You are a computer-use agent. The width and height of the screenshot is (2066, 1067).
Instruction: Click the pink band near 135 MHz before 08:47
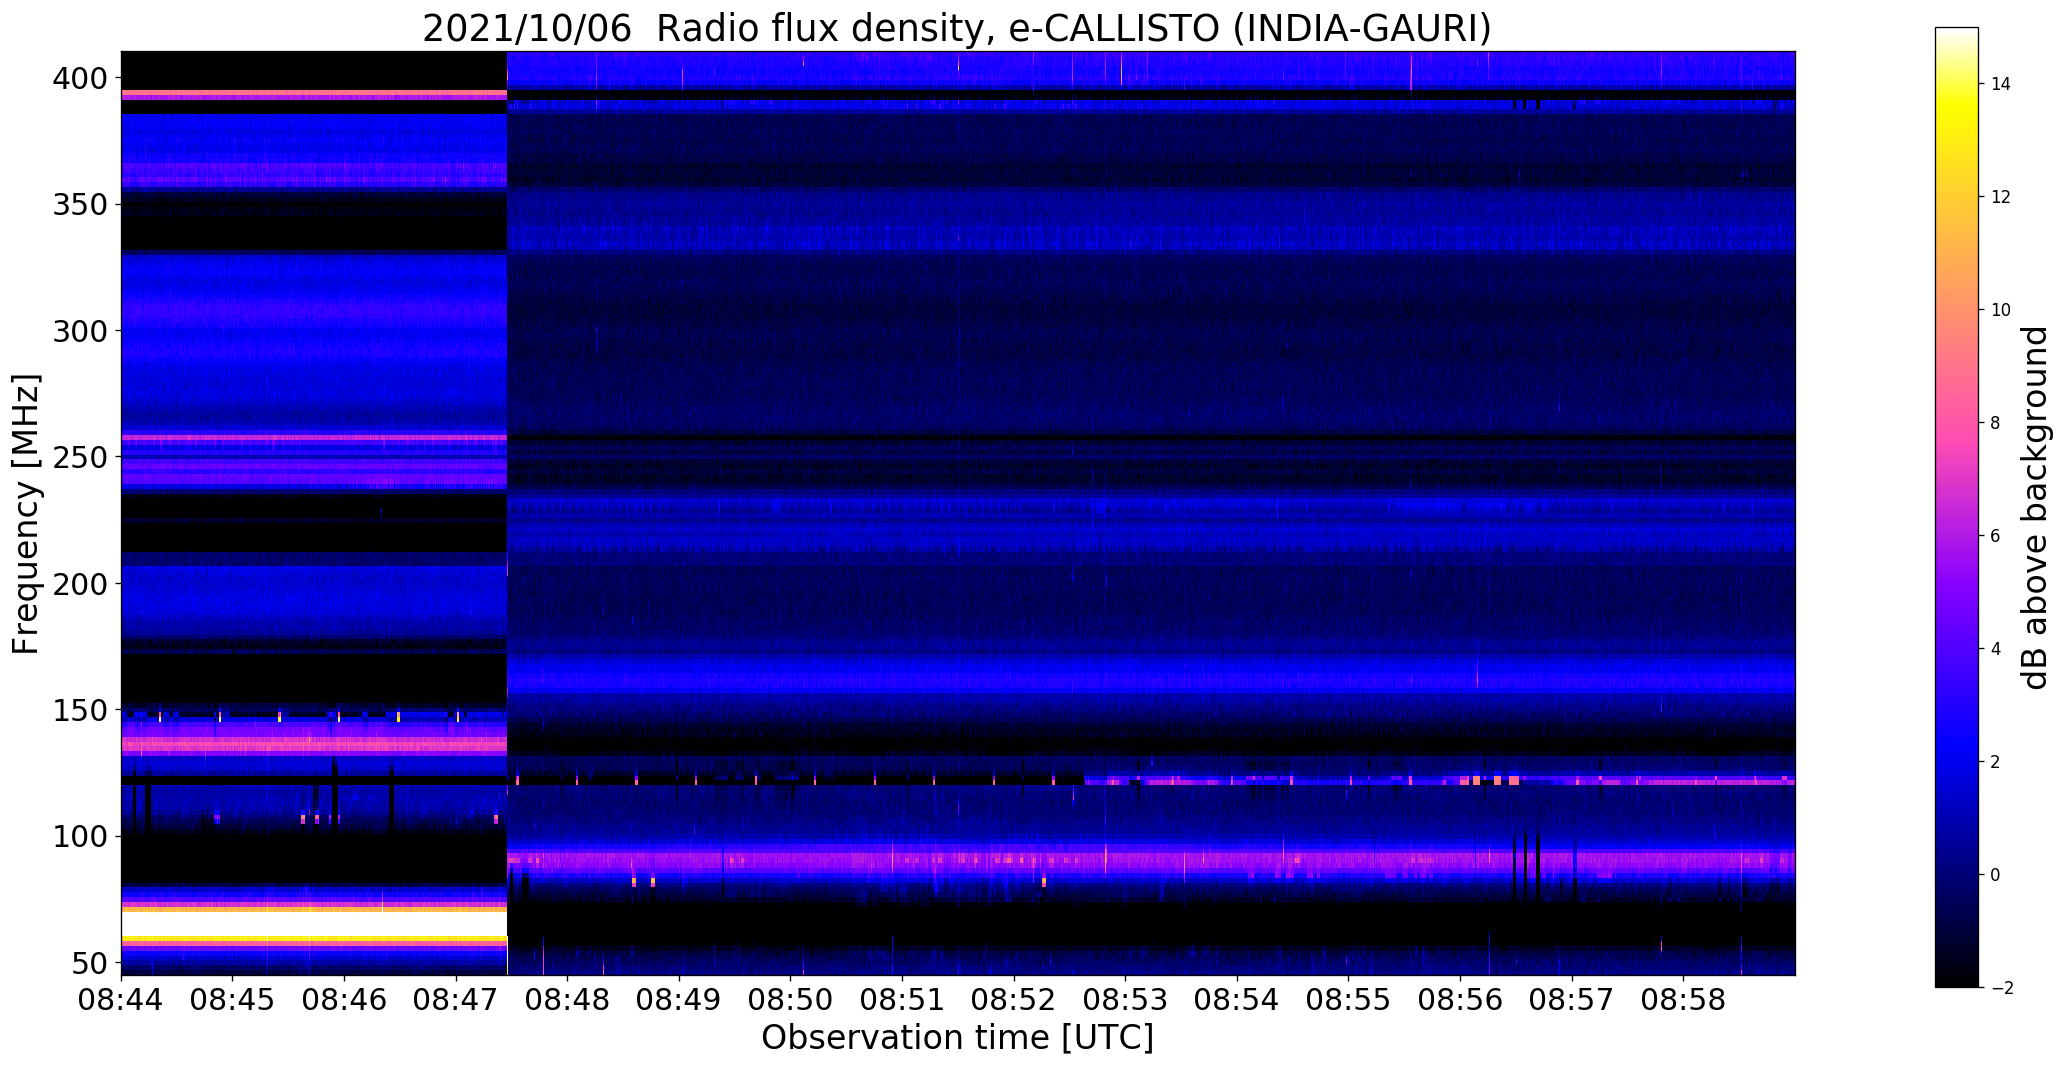click(x=314, y=744)
